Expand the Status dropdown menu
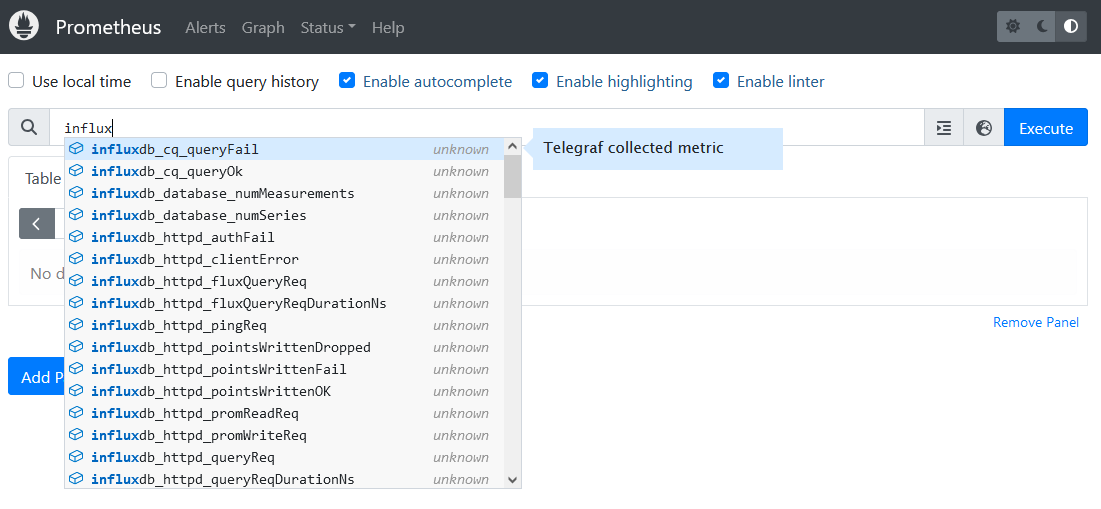 coord(328,27)
